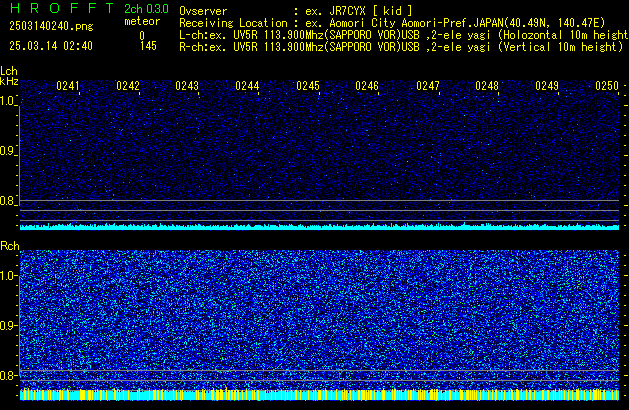This screenshot has width=629, height=410.
Task: Click the Lch 0.8 kHz axis label
Action: pyautogui.click(x=8, y=201)
